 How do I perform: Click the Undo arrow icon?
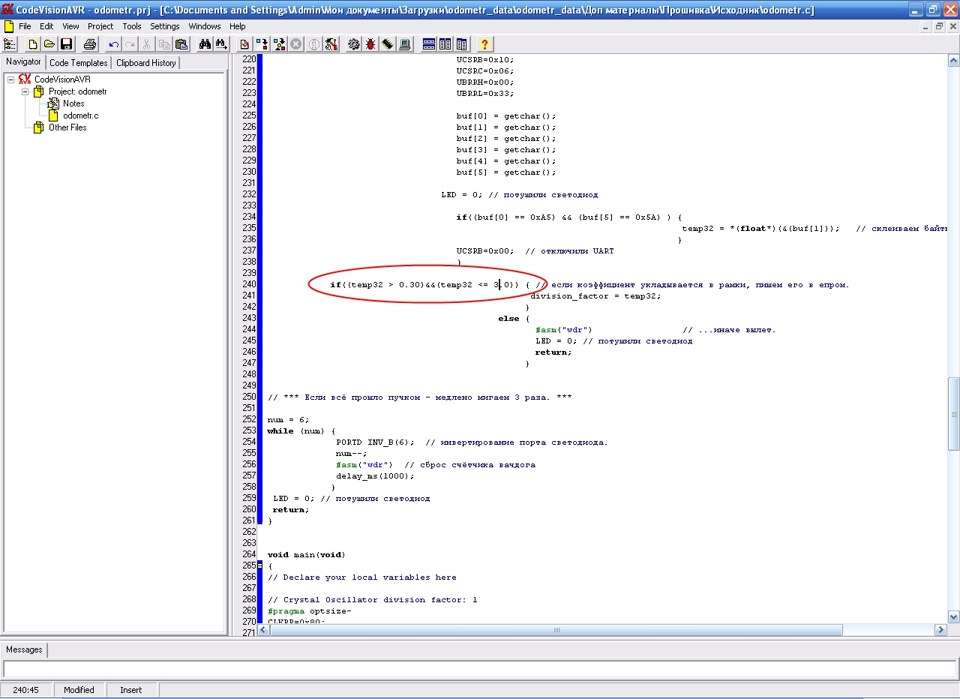(114, 44)
